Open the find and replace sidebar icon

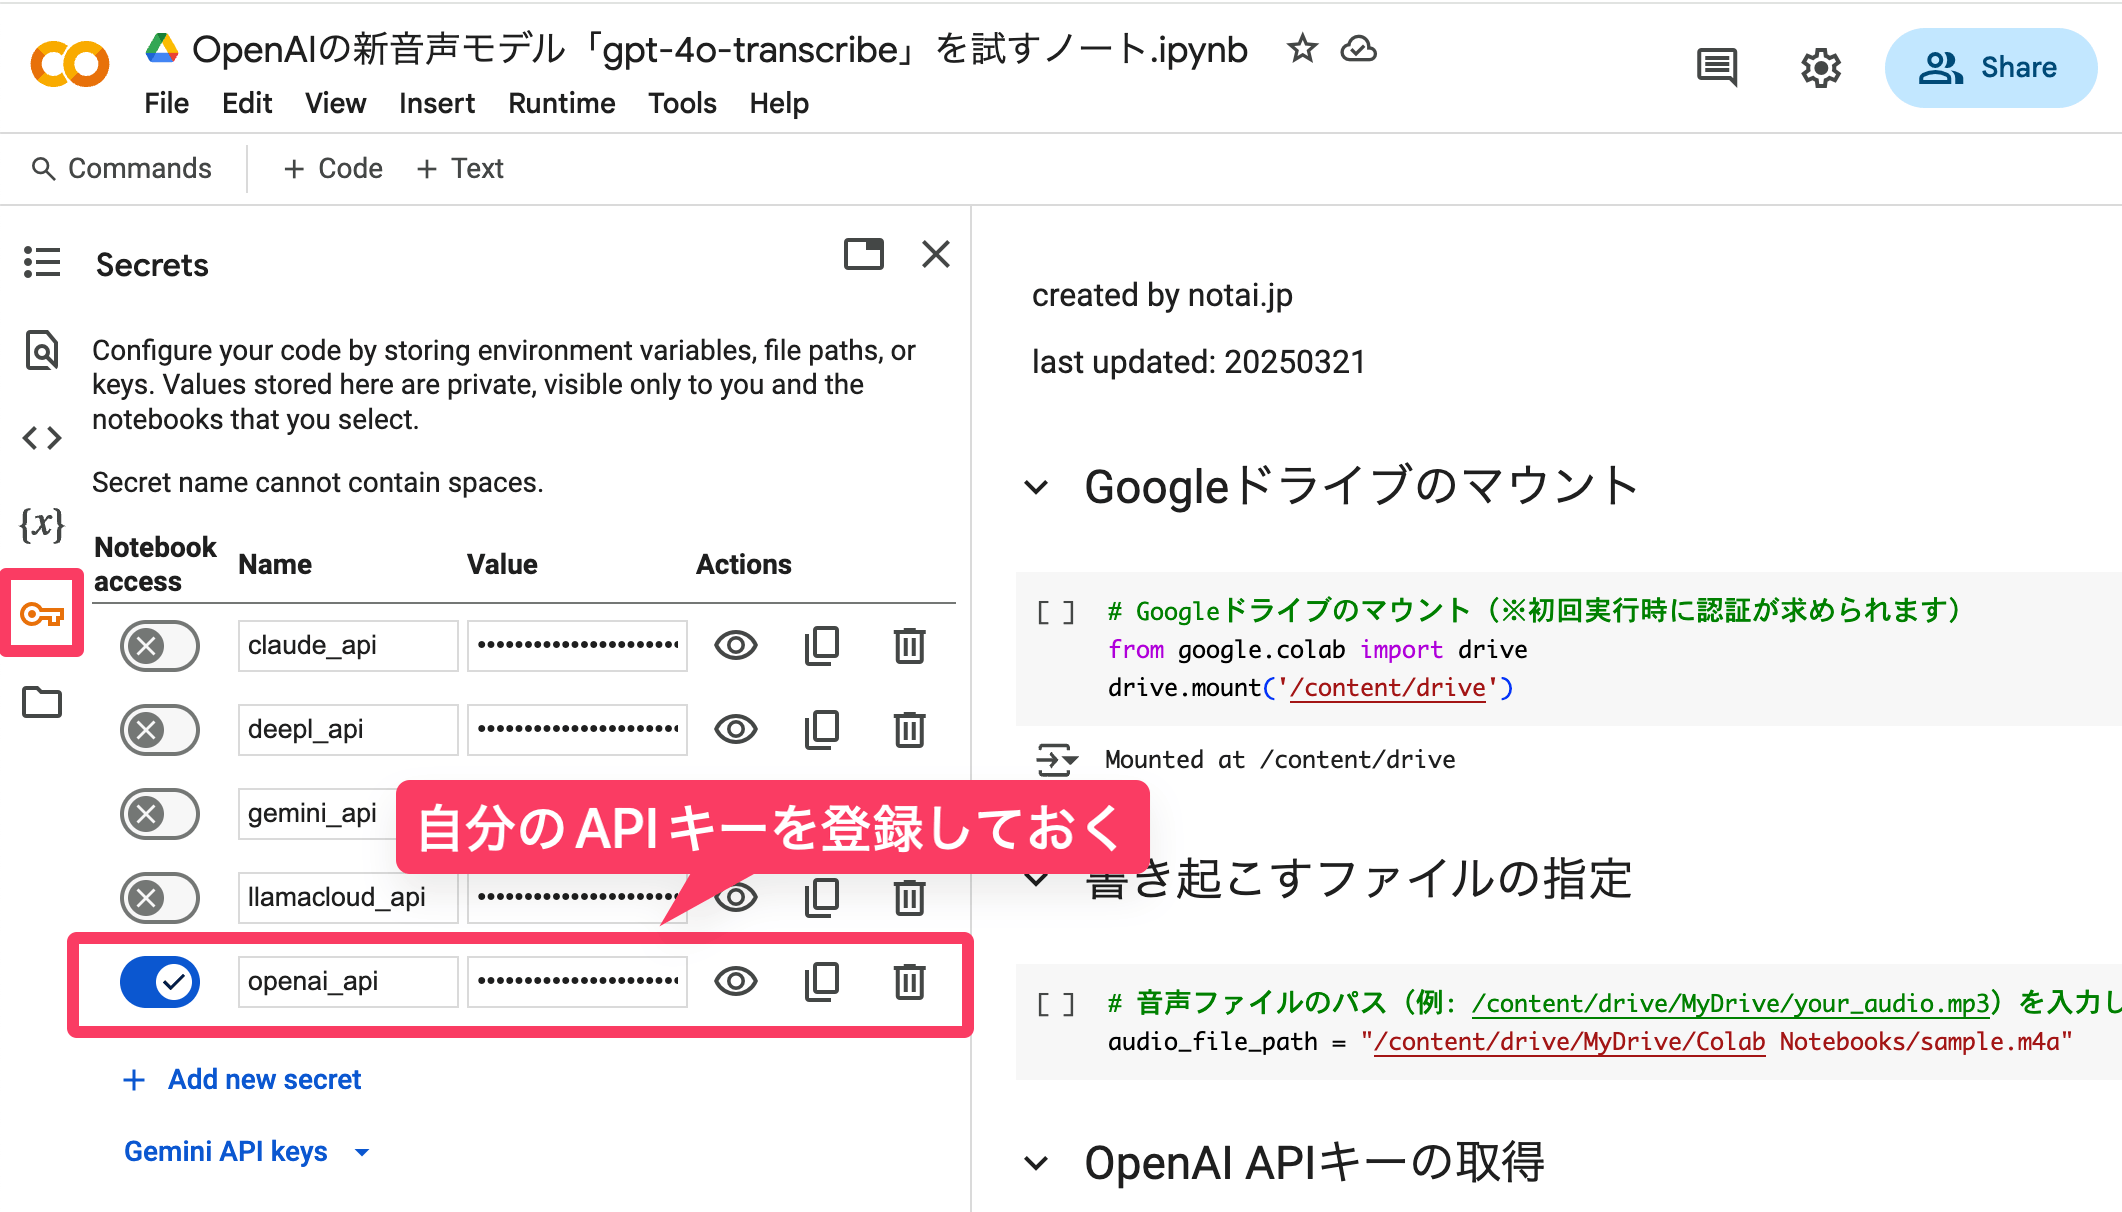click(42, 350)
